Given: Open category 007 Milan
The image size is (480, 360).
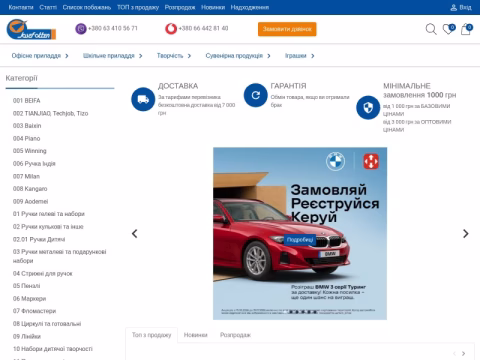Looking at the screenshot, I should [x=26, y=176].
